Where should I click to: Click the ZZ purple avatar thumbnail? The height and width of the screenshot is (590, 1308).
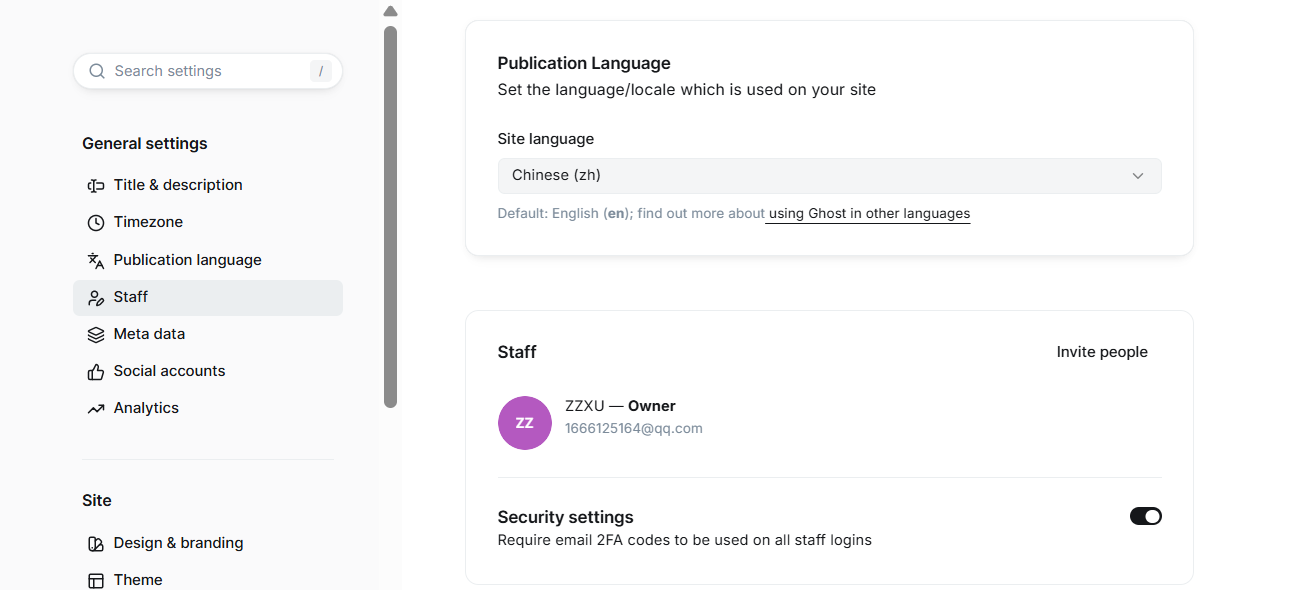click(525, 422)
